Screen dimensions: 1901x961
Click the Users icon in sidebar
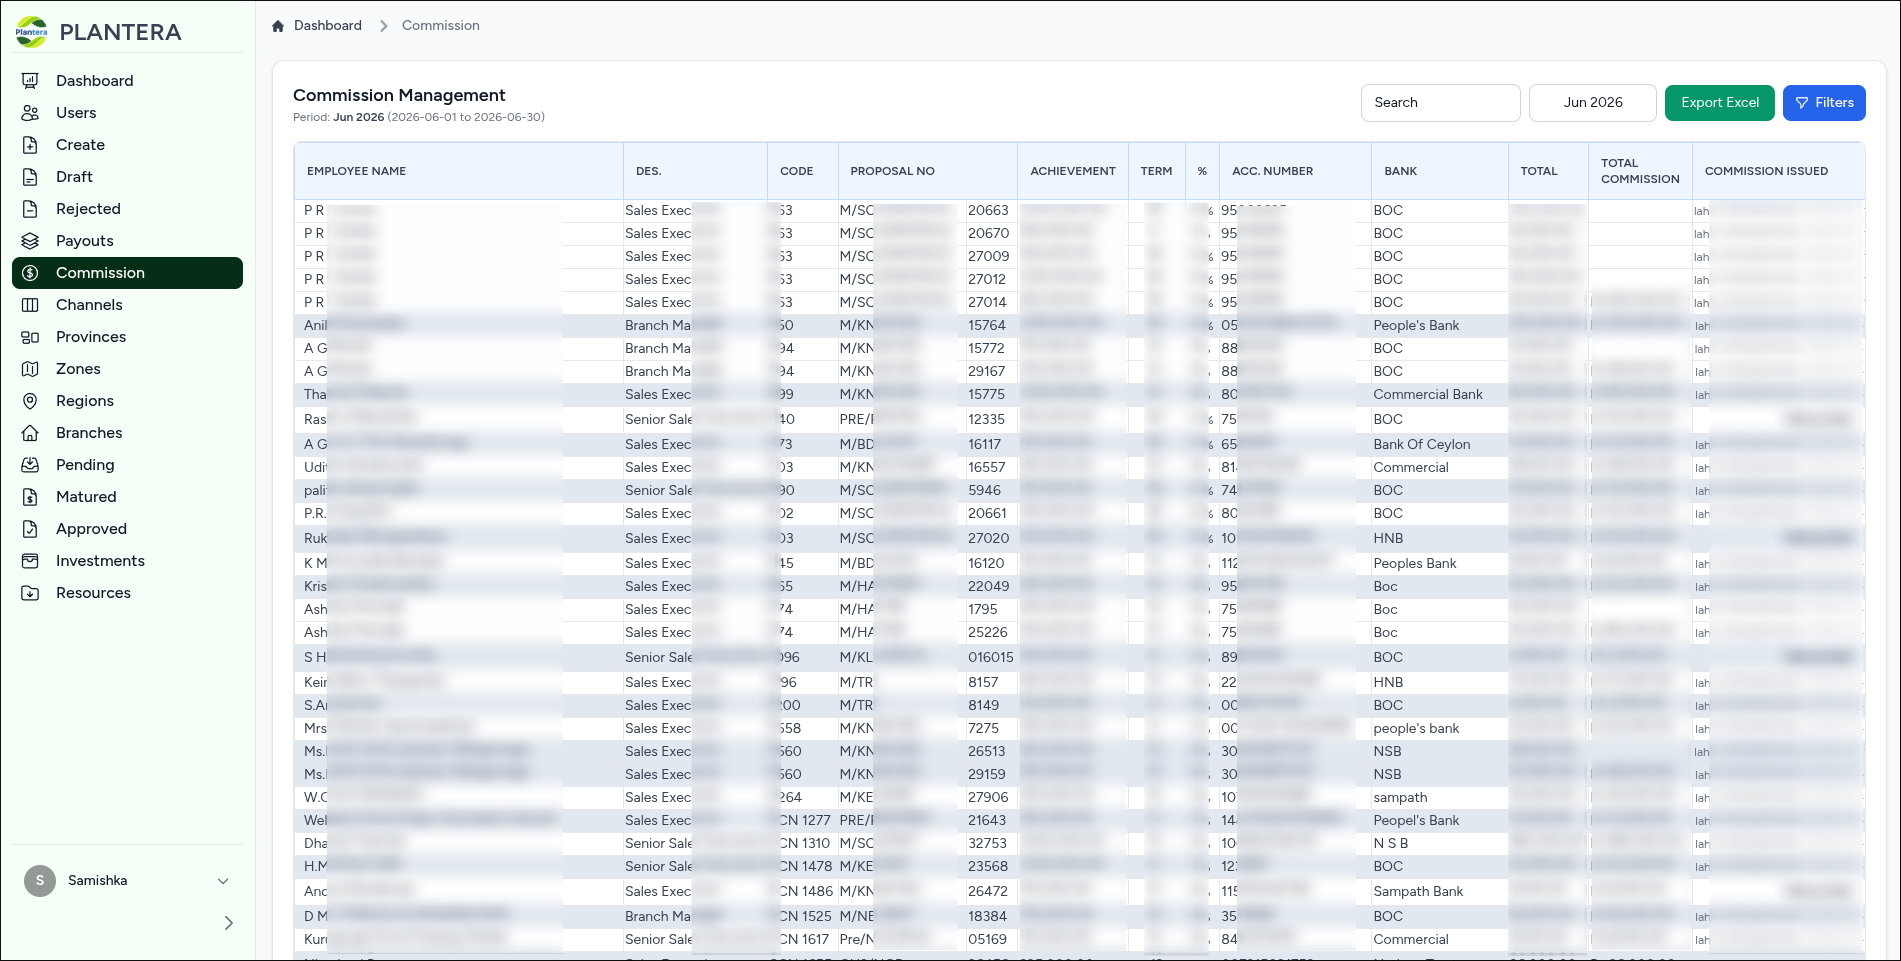point(31,113)
